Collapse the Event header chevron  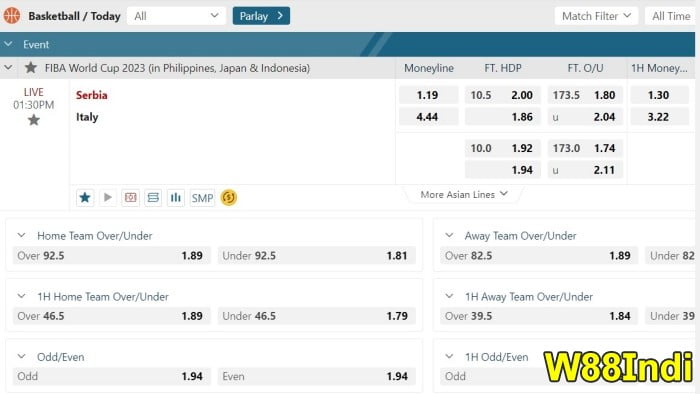pos(8,44)
